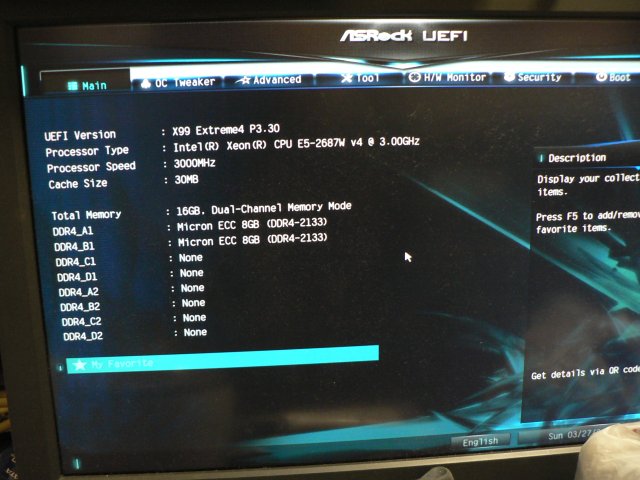Click the Advanced star icon
The image size is (640, 480).
coord(244,80)
